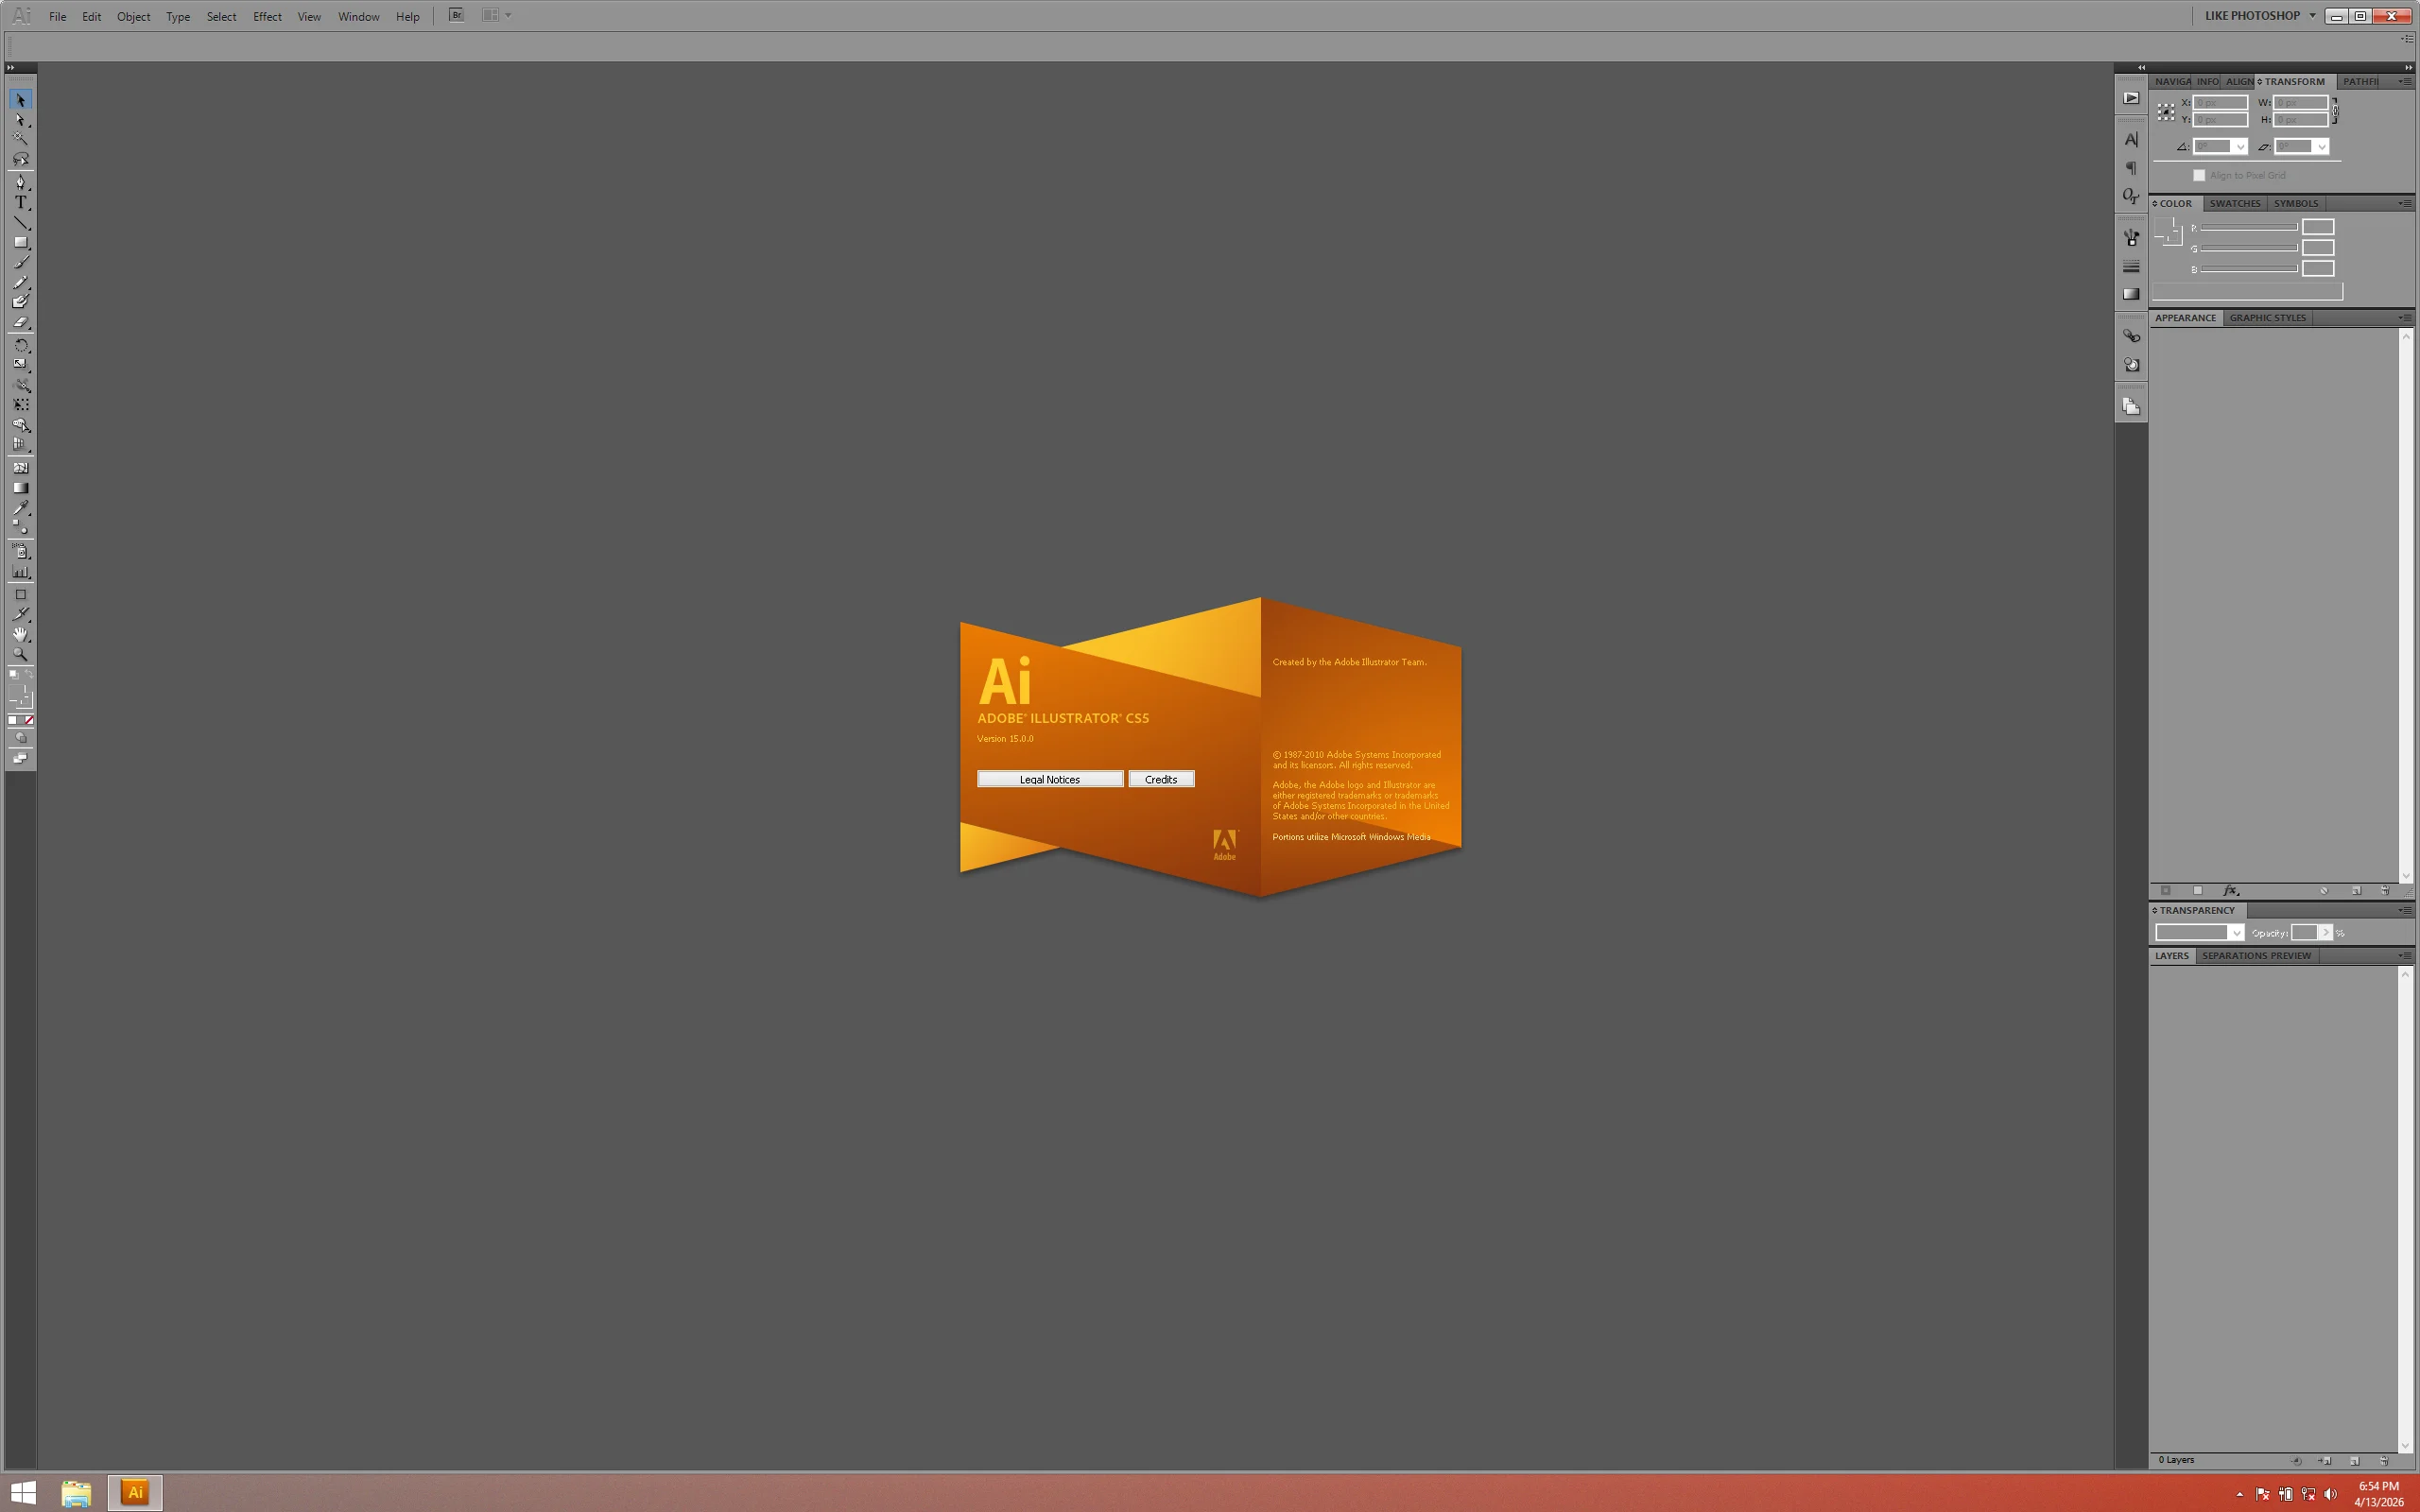Click the Credits button
The width and height of the screenshot is (2420, 1512).
(x=1161, y=779)
